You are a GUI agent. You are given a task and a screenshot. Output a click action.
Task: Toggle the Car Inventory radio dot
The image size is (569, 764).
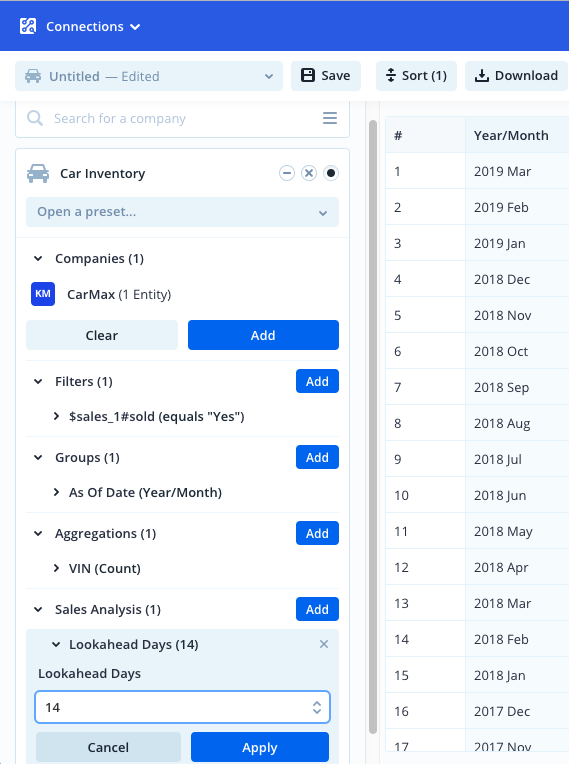[x=331, y=173]
